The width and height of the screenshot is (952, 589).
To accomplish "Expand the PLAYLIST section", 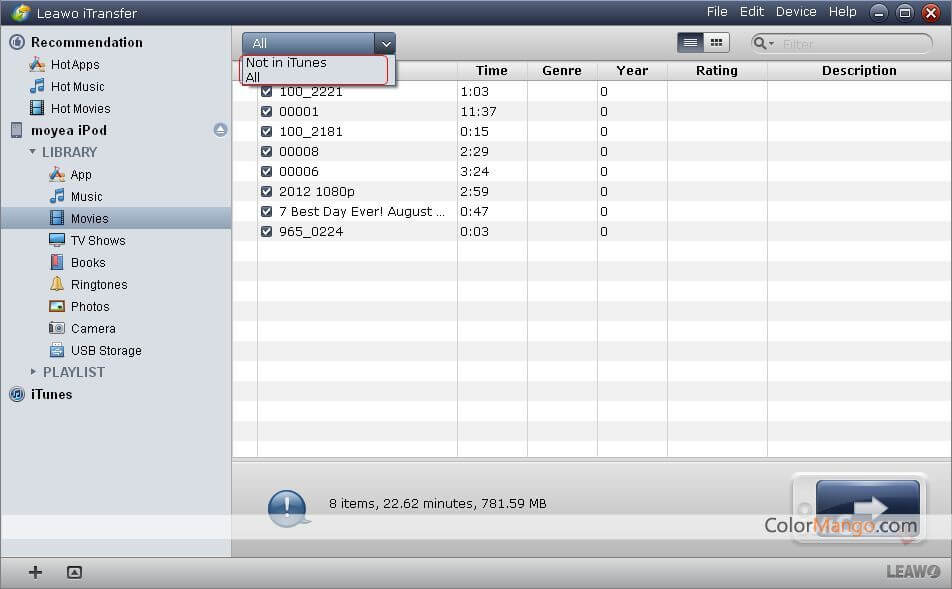I will (33, 372).
